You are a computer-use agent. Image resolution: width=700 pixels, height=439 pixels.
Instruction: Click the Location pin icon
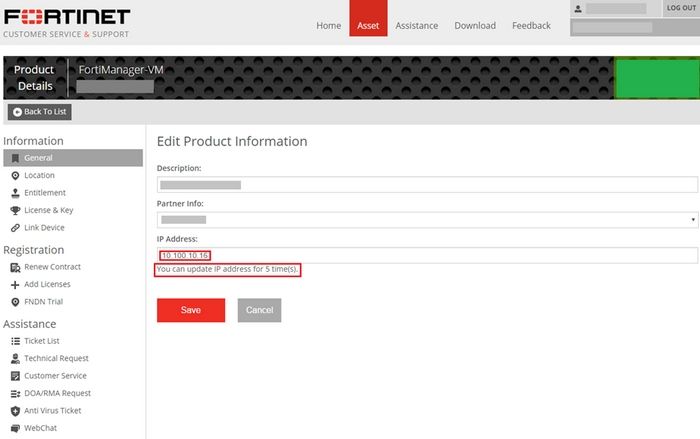pos(15,176)
